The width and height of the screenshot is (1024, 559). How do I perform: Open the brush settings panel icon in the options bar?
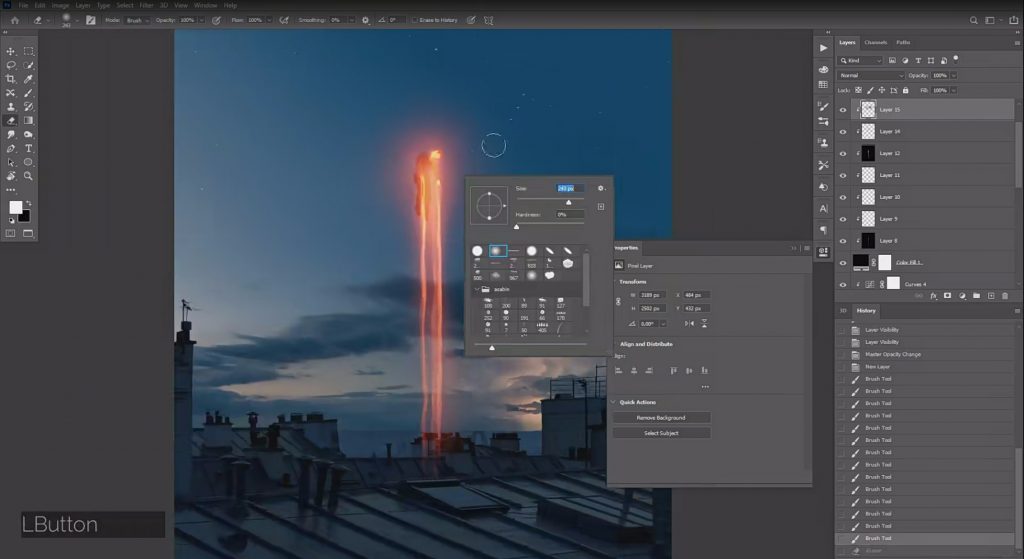tap(91, 20)
